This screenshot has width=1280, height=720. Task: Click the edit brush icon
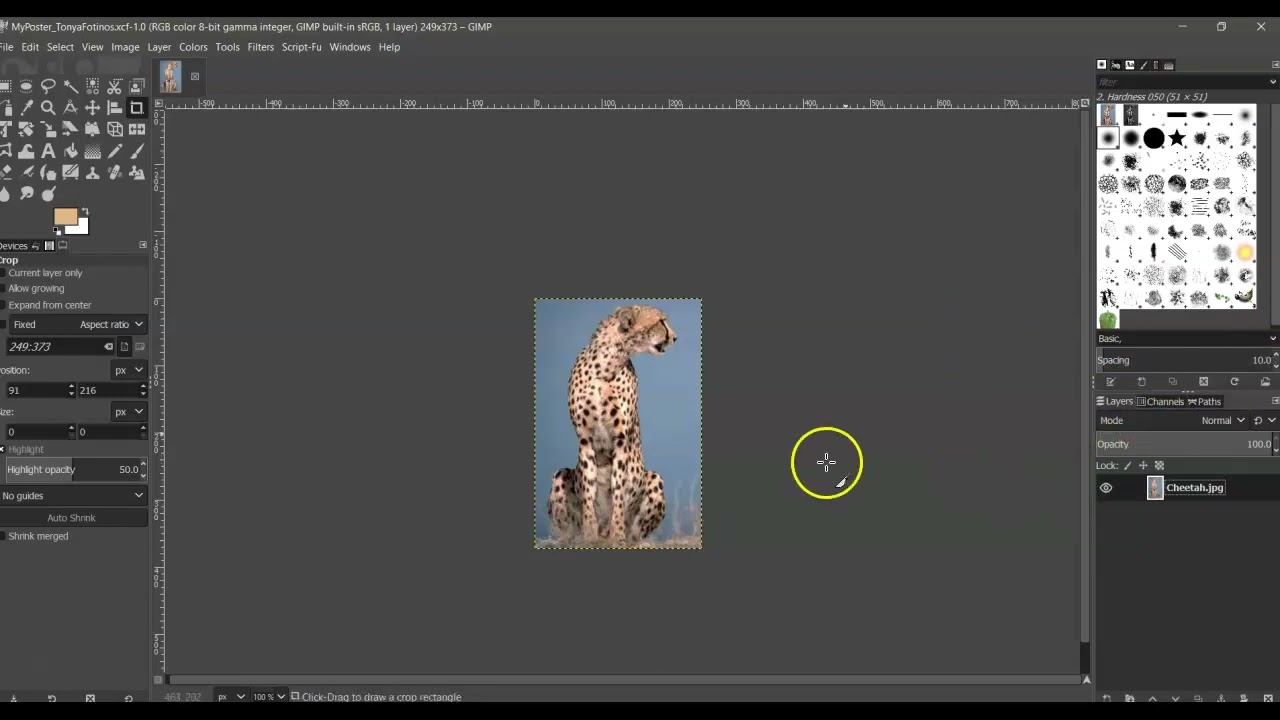point(1110,382)
